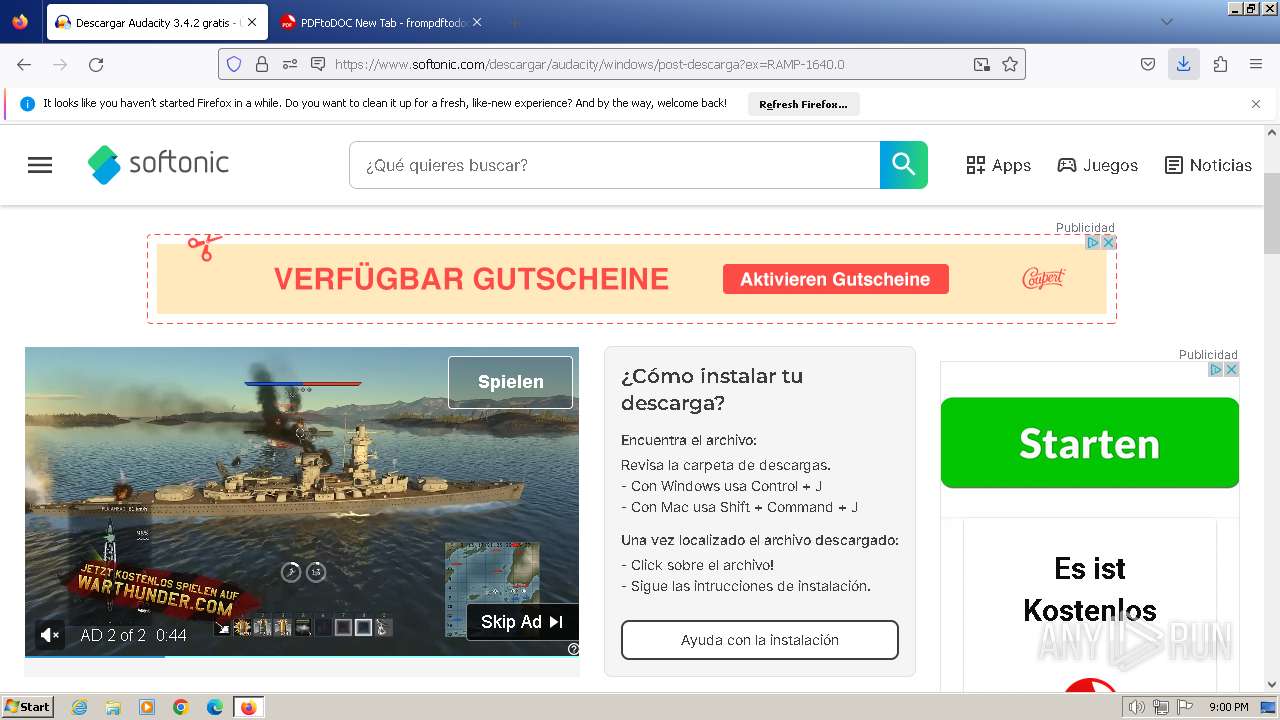Screen dimensions: 1280x720
Task: Open the extensions puzzle icon
Action: (1220, 64)
